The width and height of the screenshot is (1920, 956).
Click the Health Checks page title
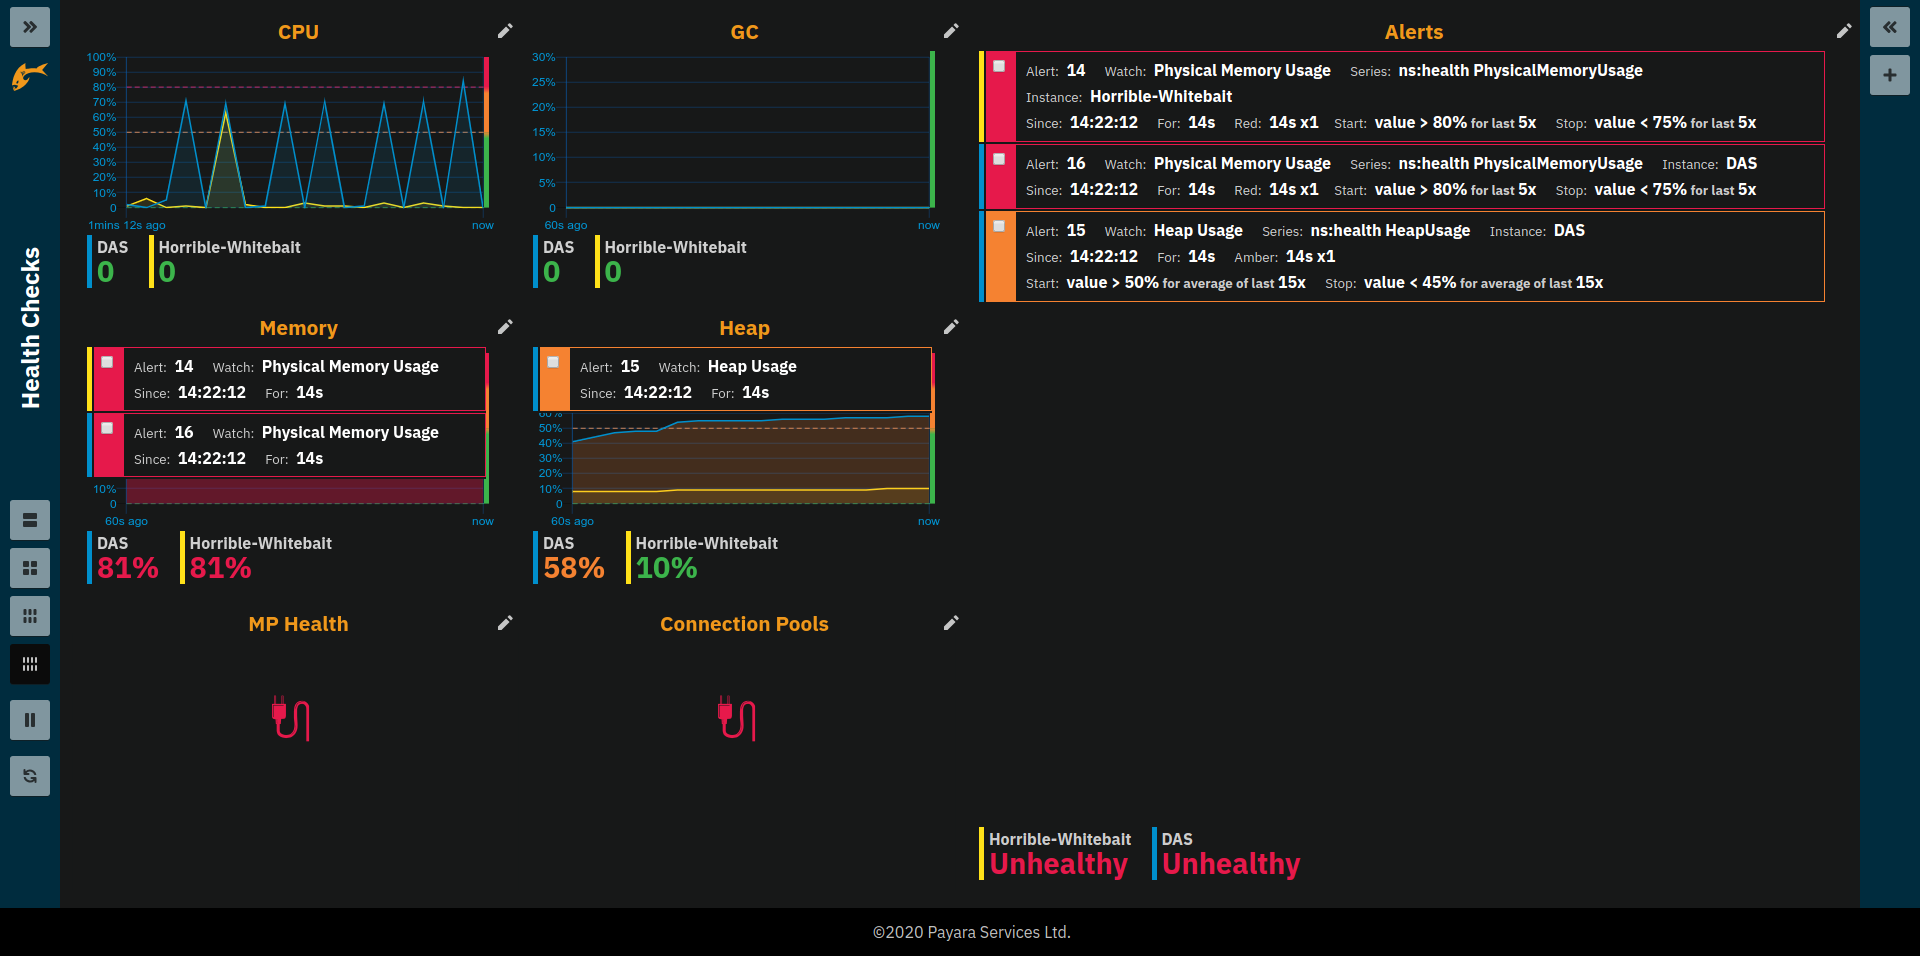[31, 328]
